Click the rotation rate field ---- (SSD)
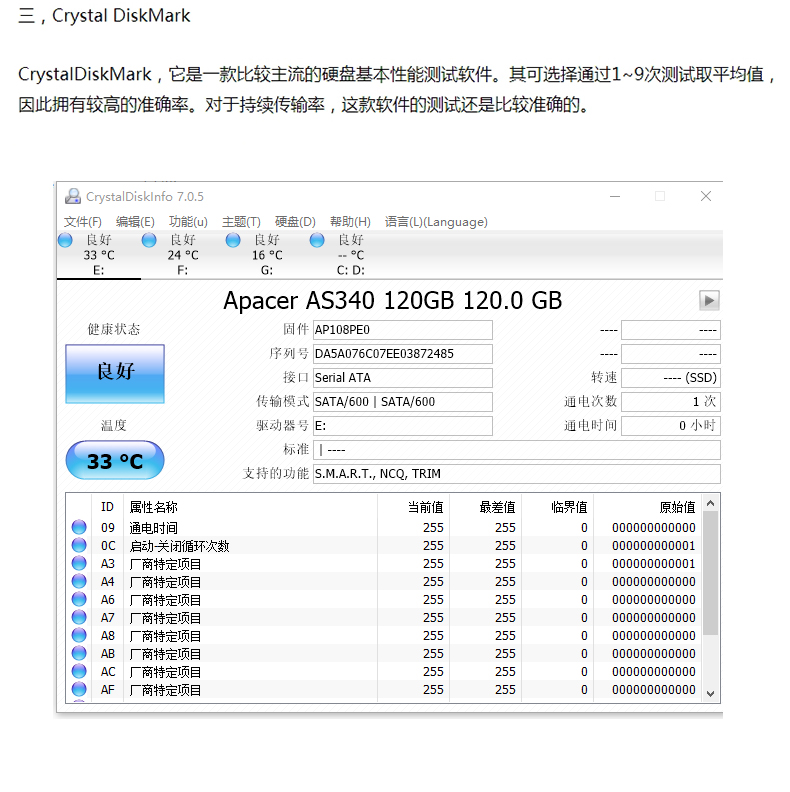Image resolution: width=790 pixels, height=792 pixels. [x=671, y=378]
